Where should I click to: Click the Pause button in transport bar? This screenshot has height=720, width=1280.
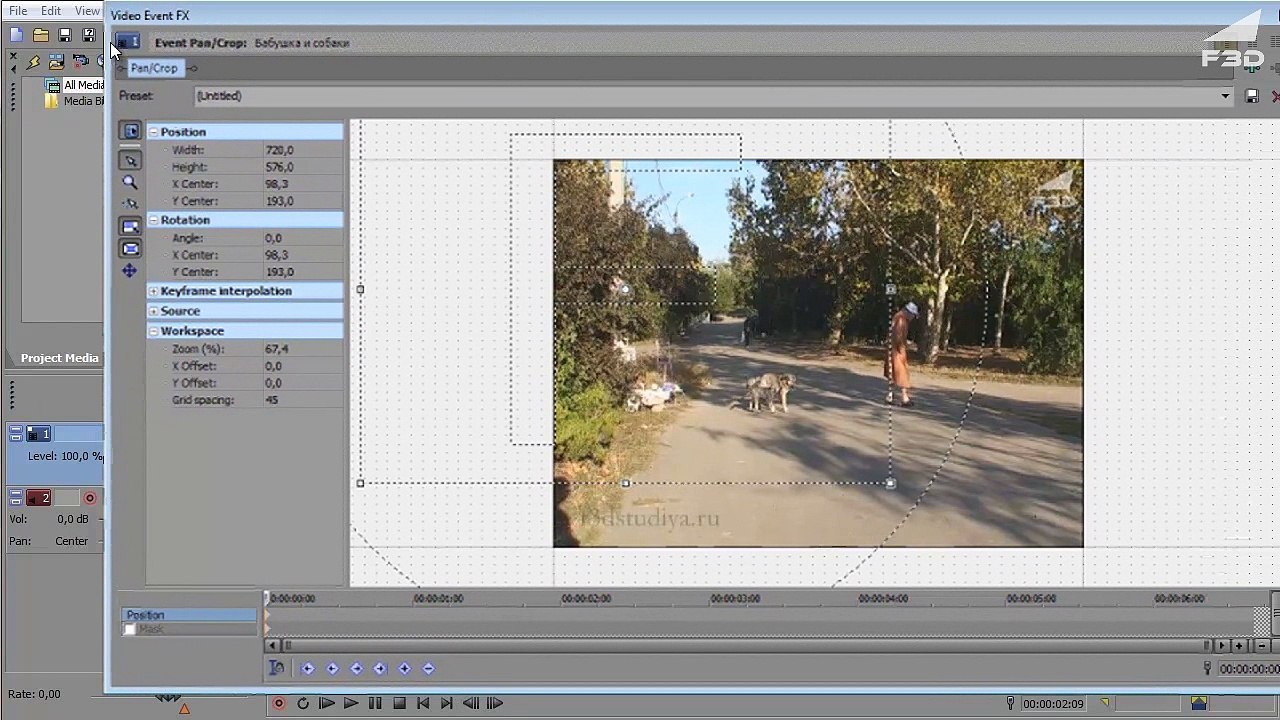[x=375, y=703]
